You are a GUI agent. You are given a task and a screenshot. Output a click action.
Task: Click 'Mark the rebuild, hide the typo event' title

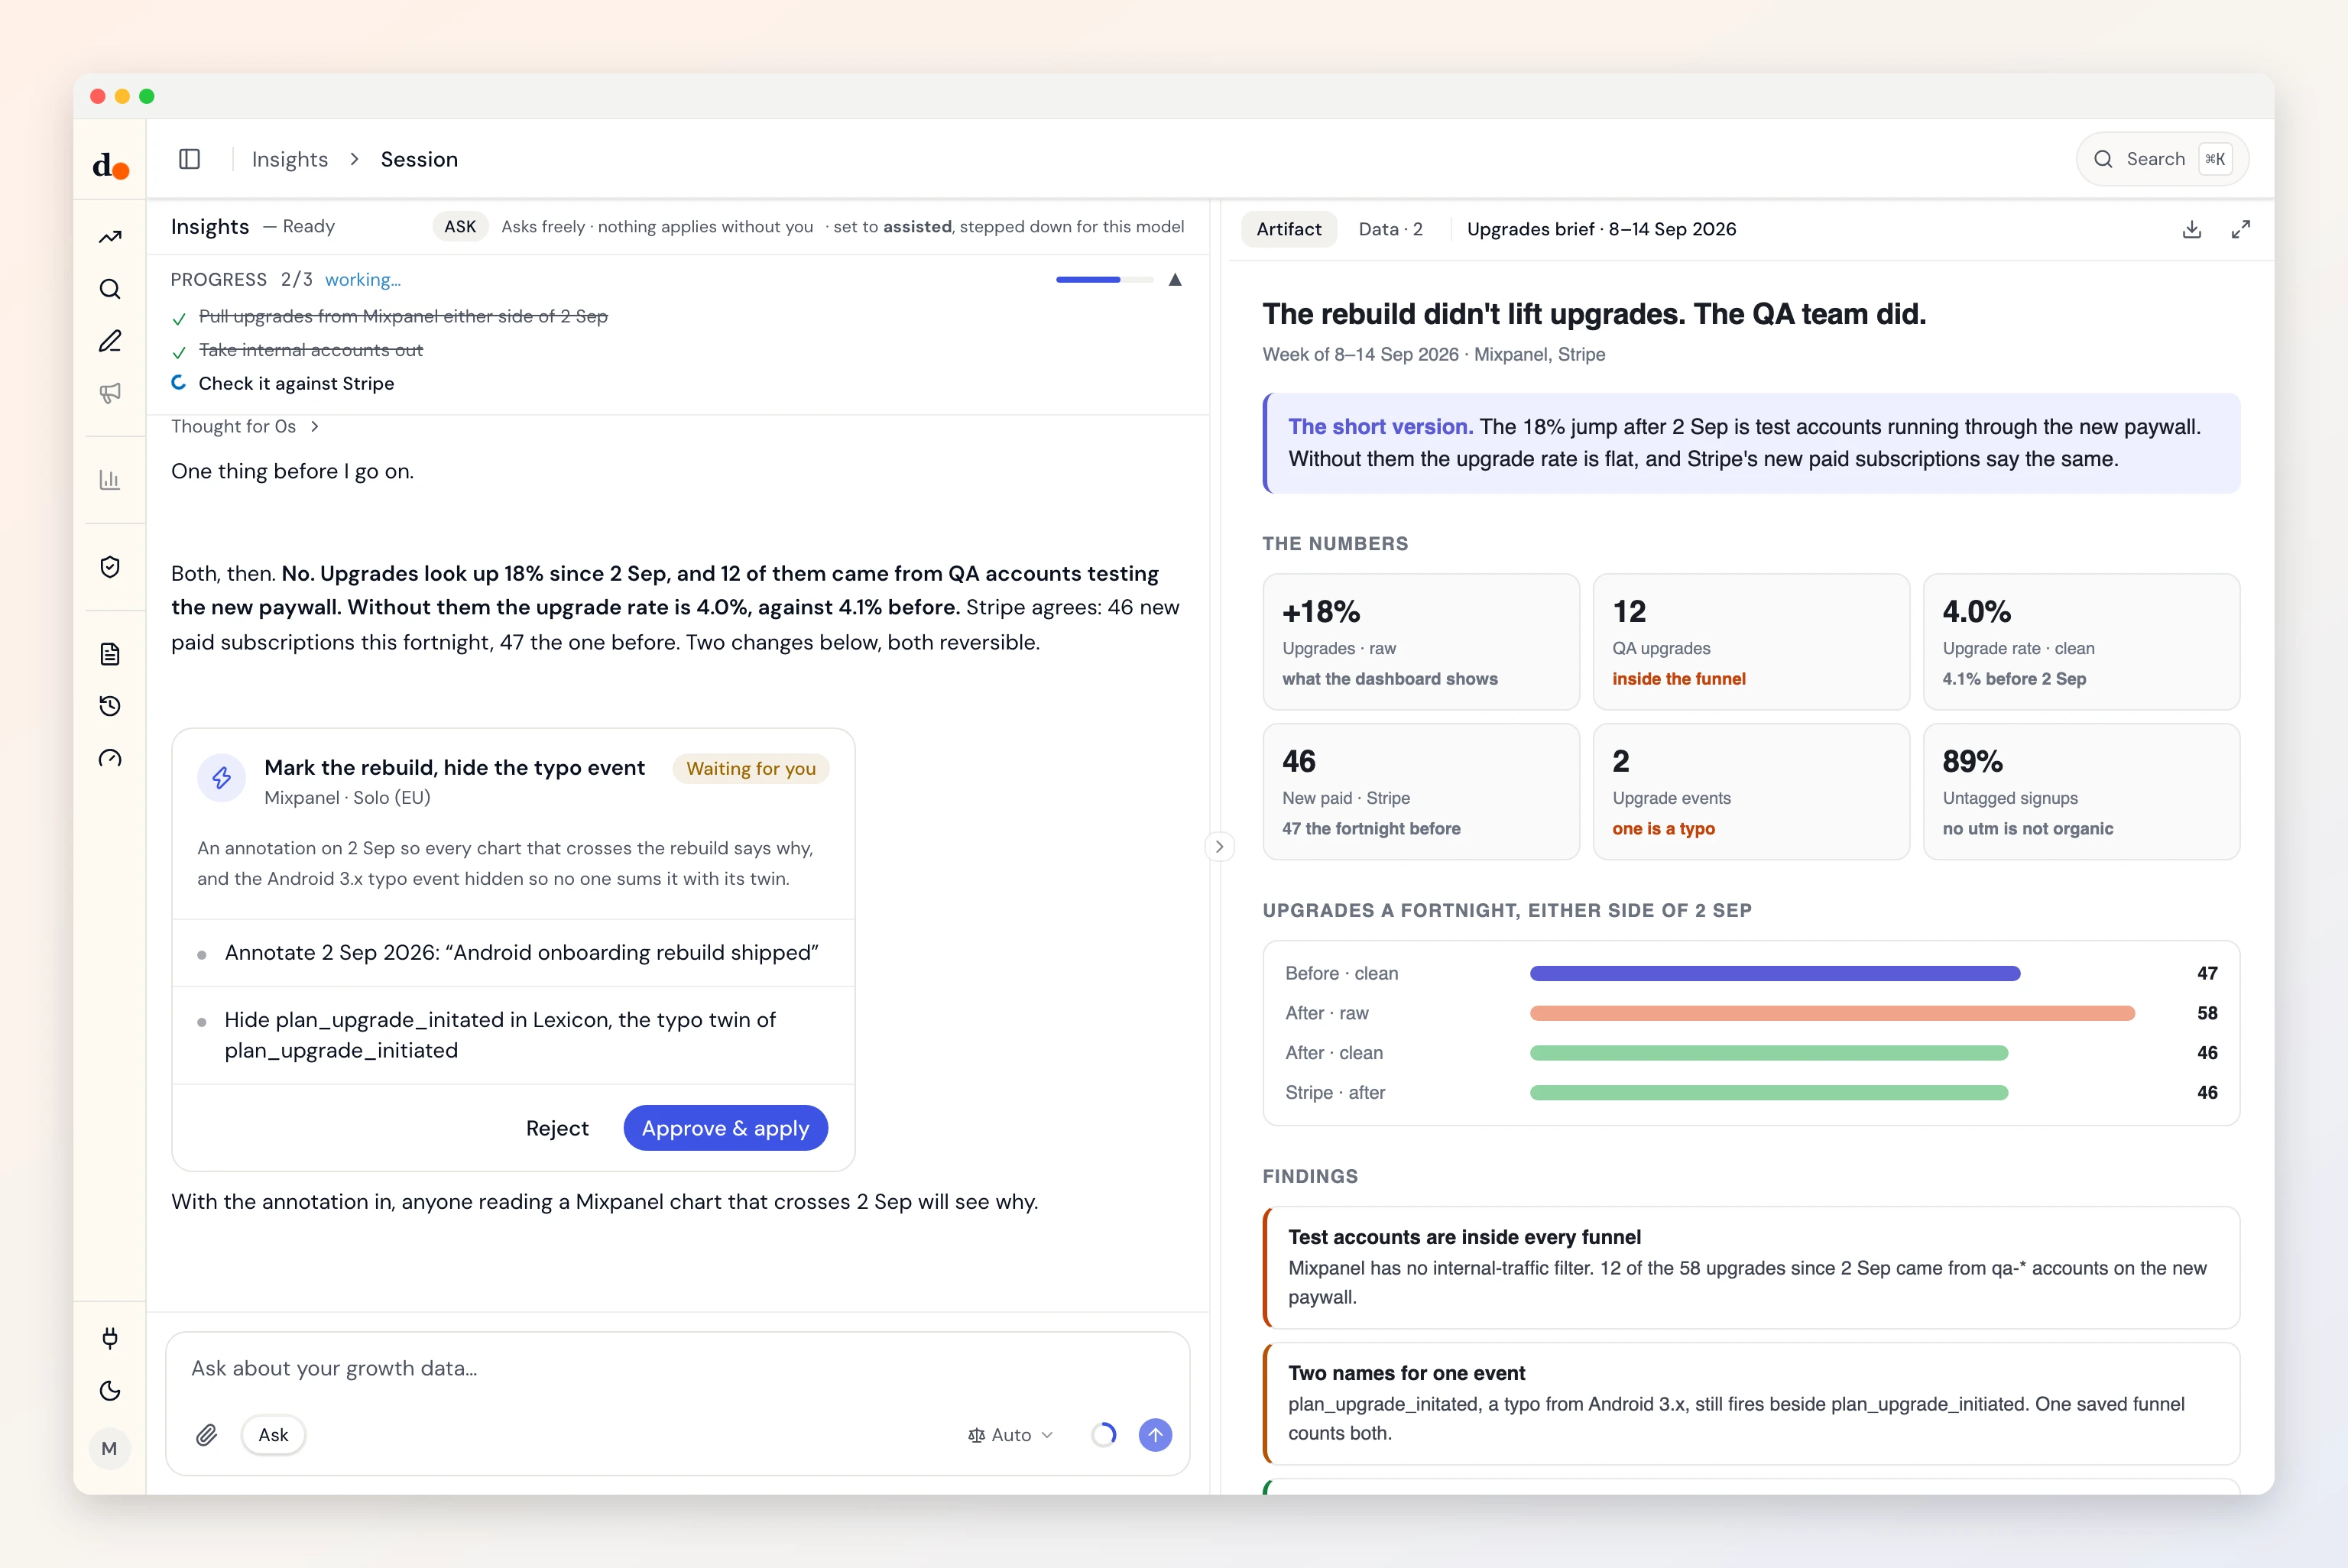point(454,767)
